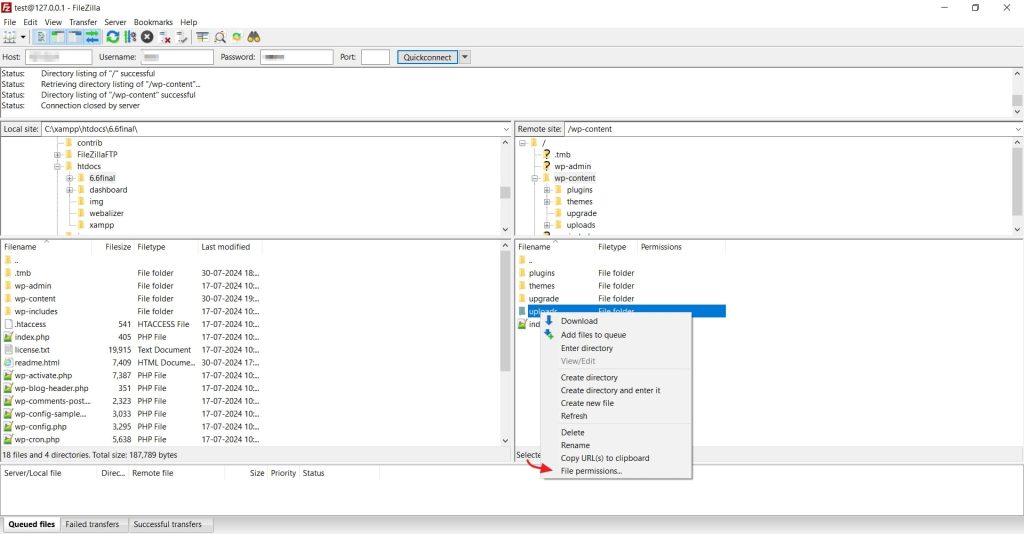The height and width of the screenshot is (534, 1024).
Task: Open the Edit menu
Action: pyautogui.click(x=31, y=22)
